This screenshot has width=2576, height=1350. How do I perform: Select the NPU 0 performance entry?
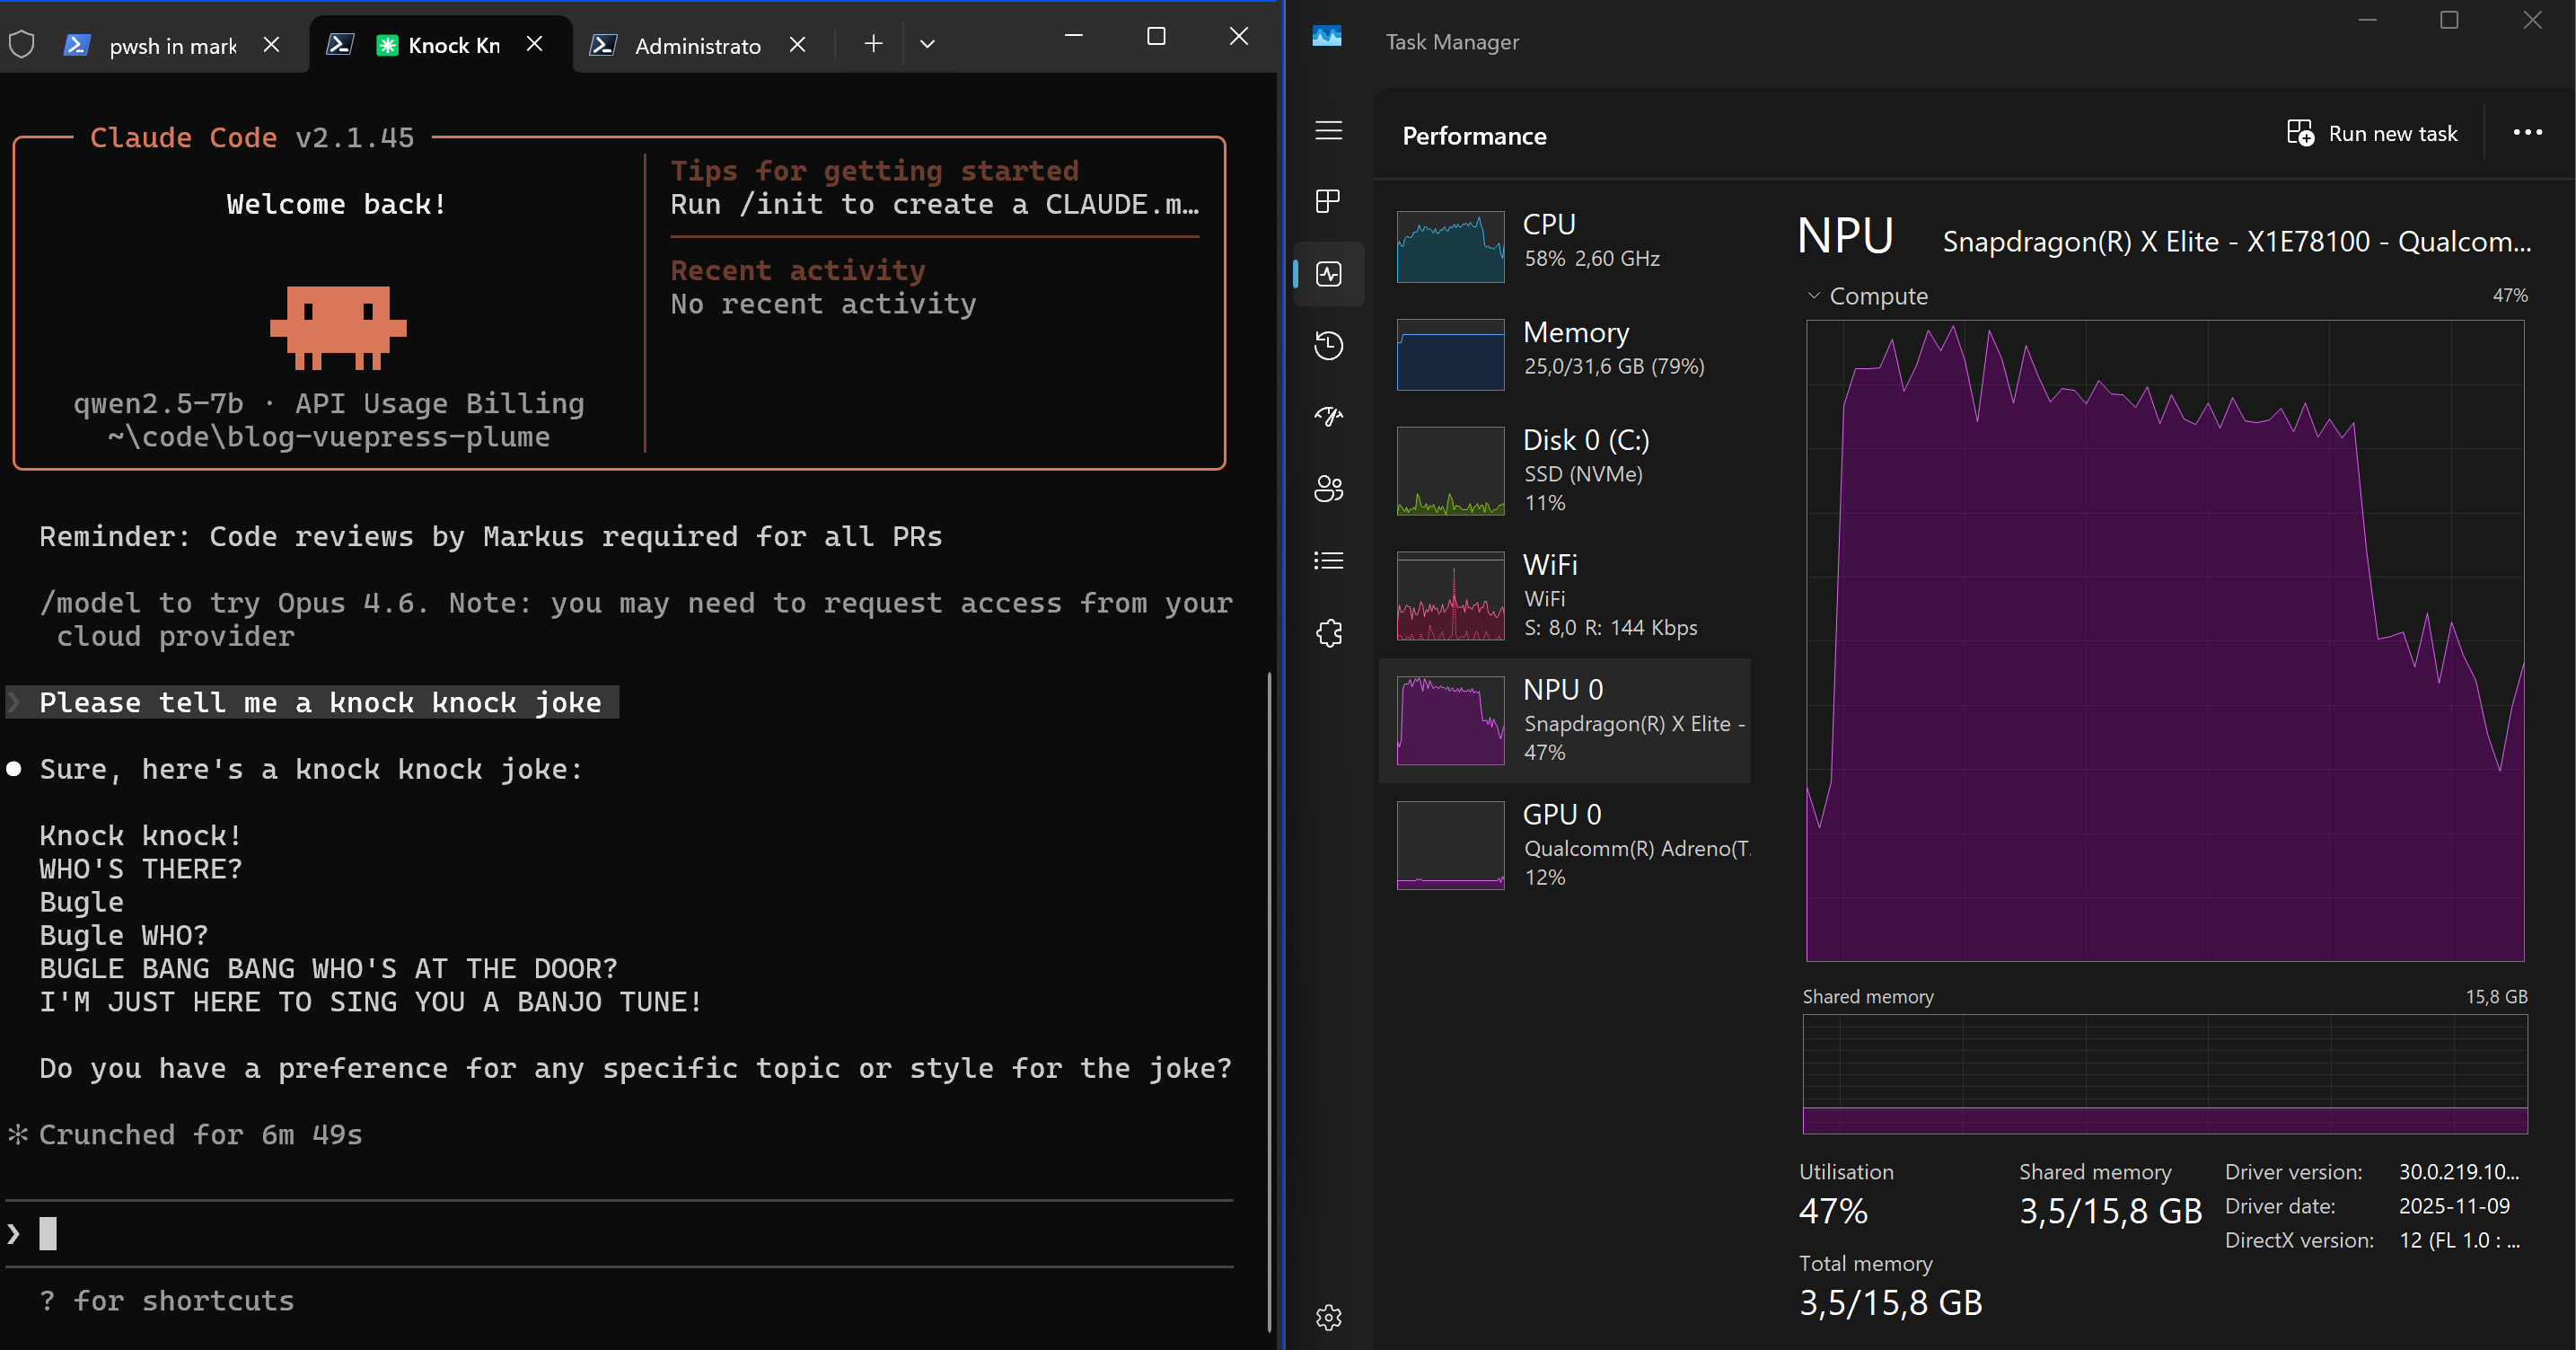point(1565,719)
